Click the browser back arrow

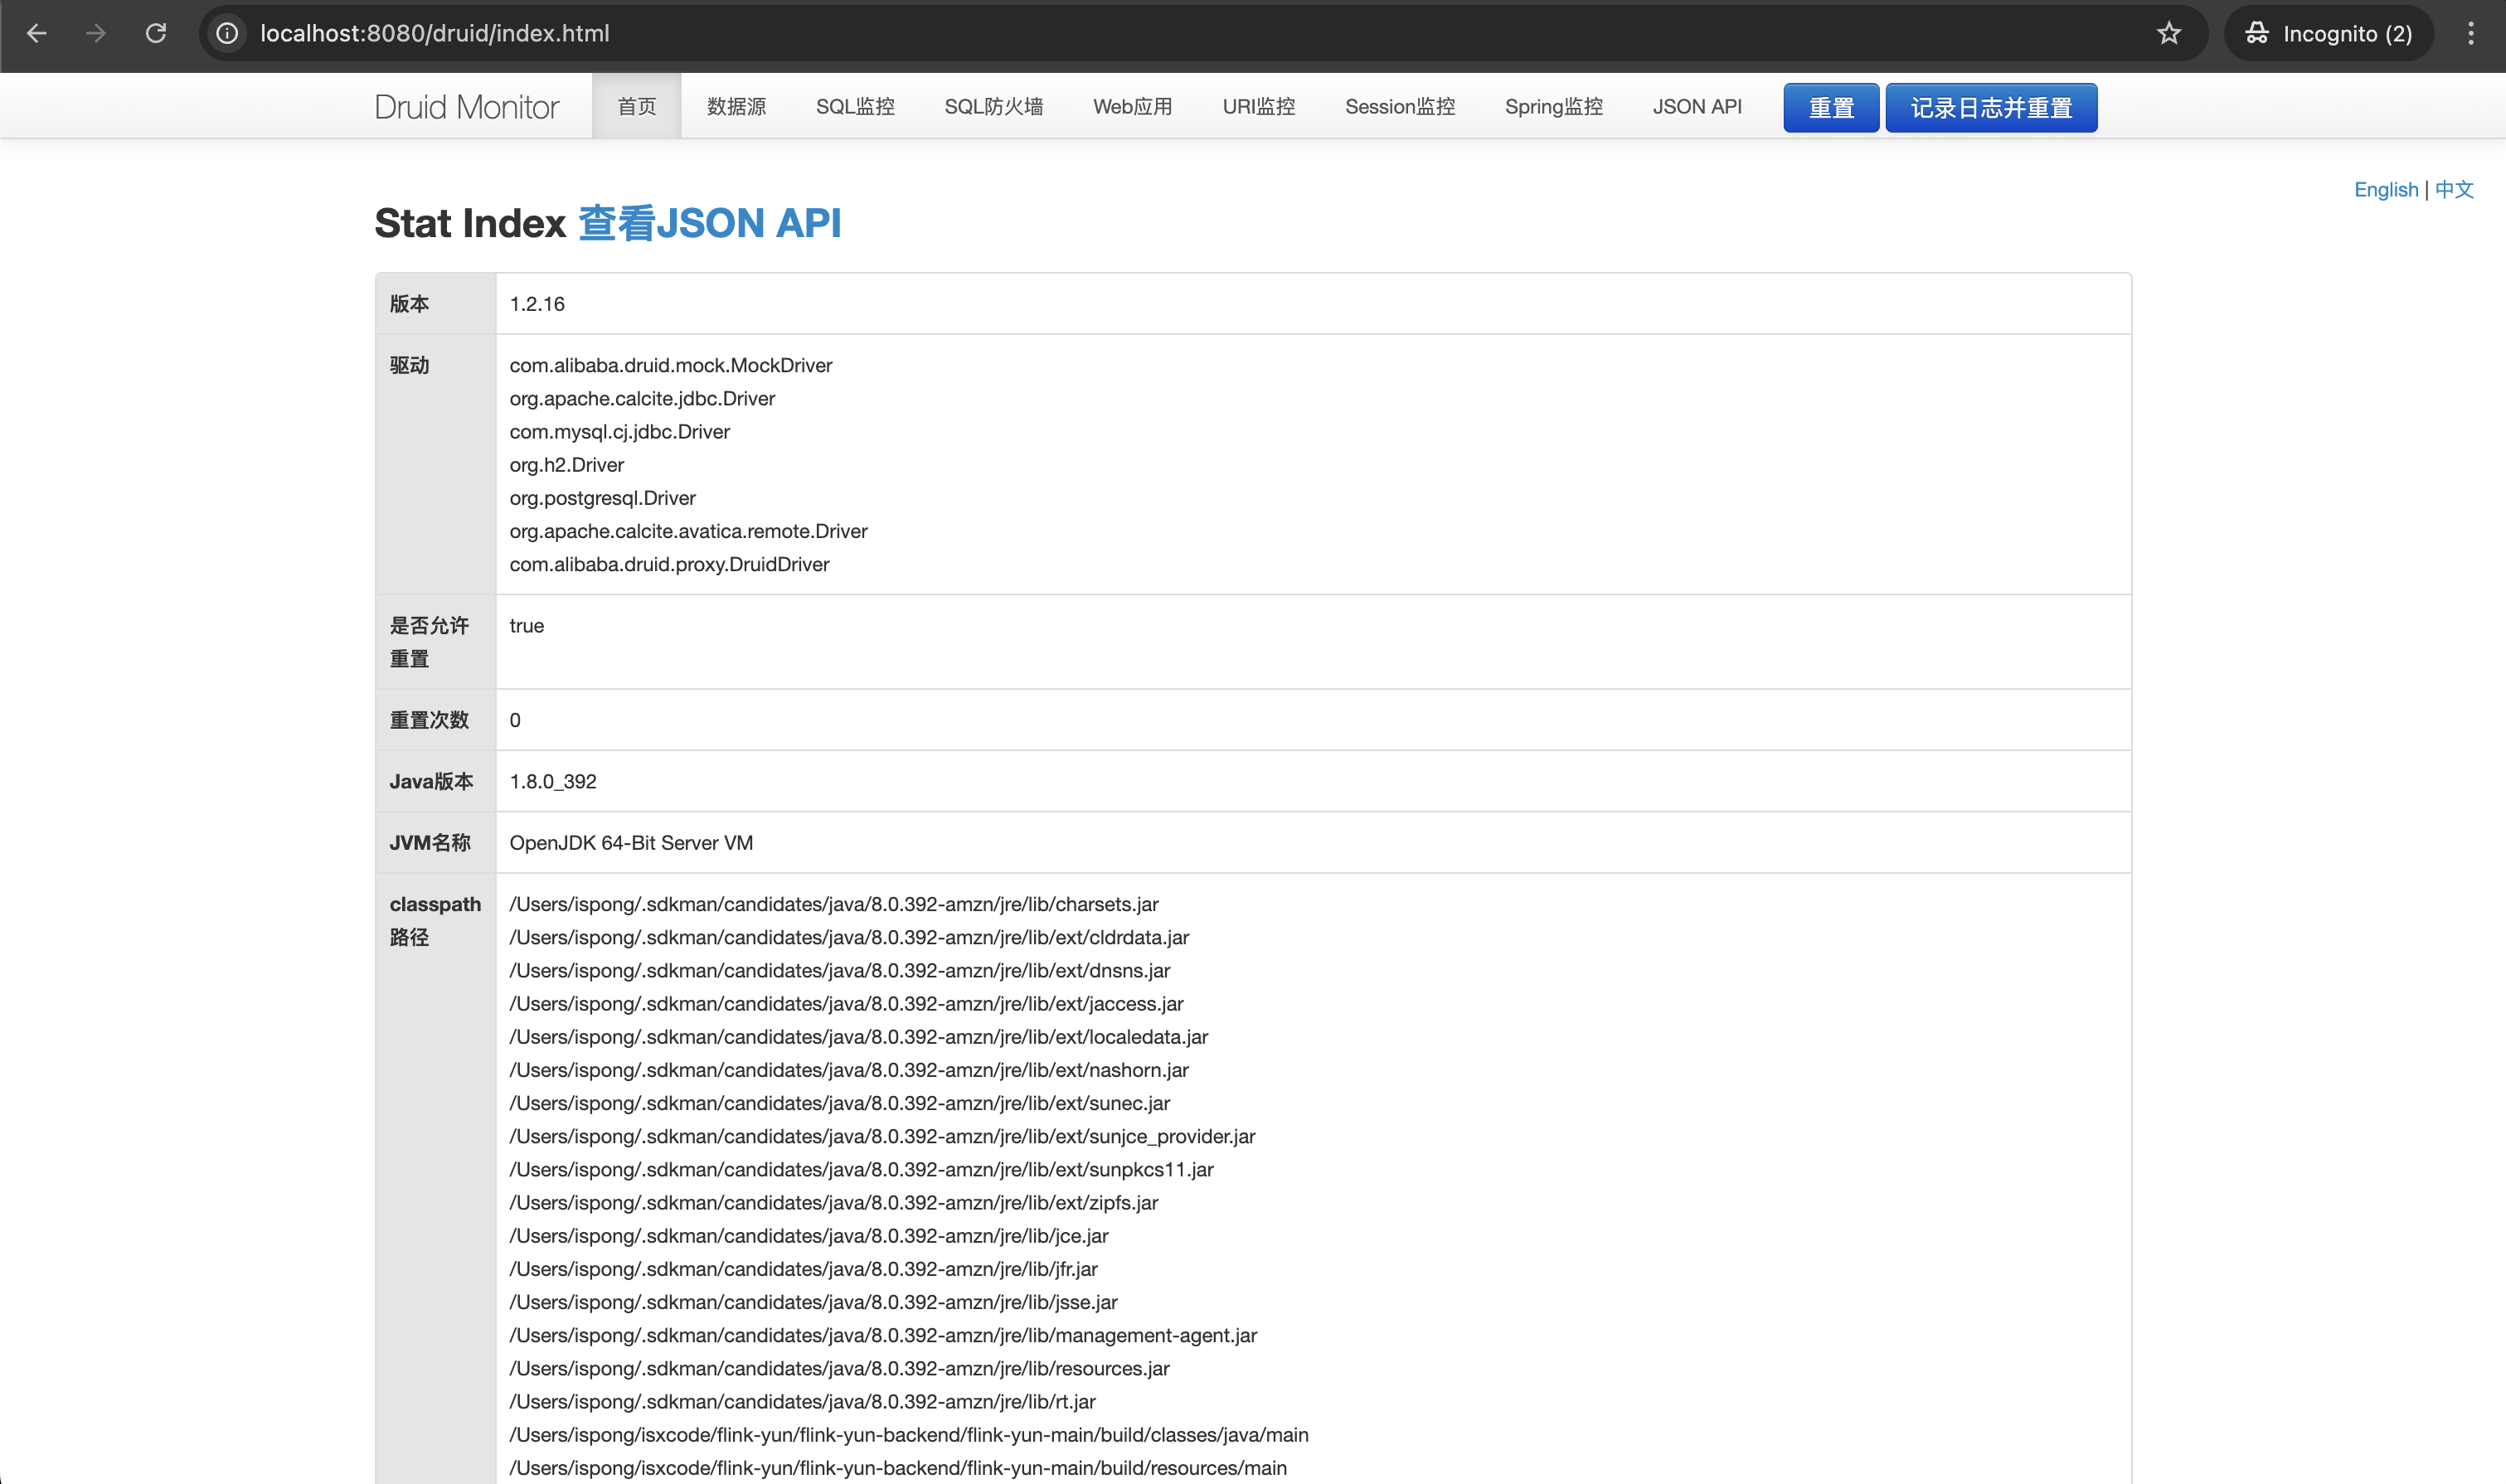(x=37, y=33)
